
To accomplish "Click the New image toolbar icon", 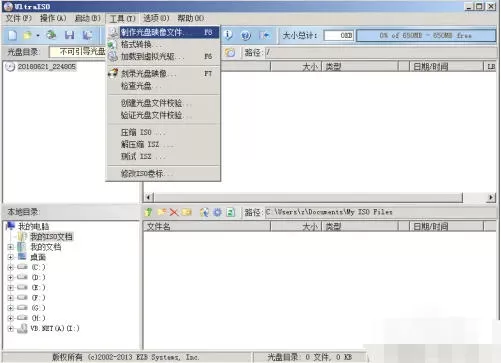I will click(12, 35).
